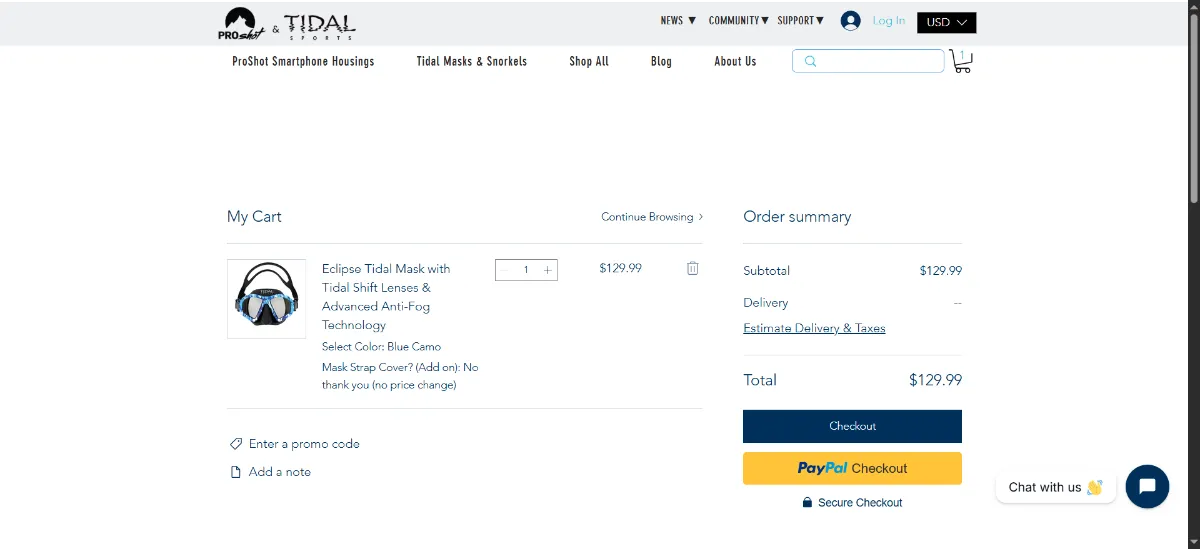Click the My Cart heading
The width and height of the screenshot is (1200, 549).
(254, 217)
